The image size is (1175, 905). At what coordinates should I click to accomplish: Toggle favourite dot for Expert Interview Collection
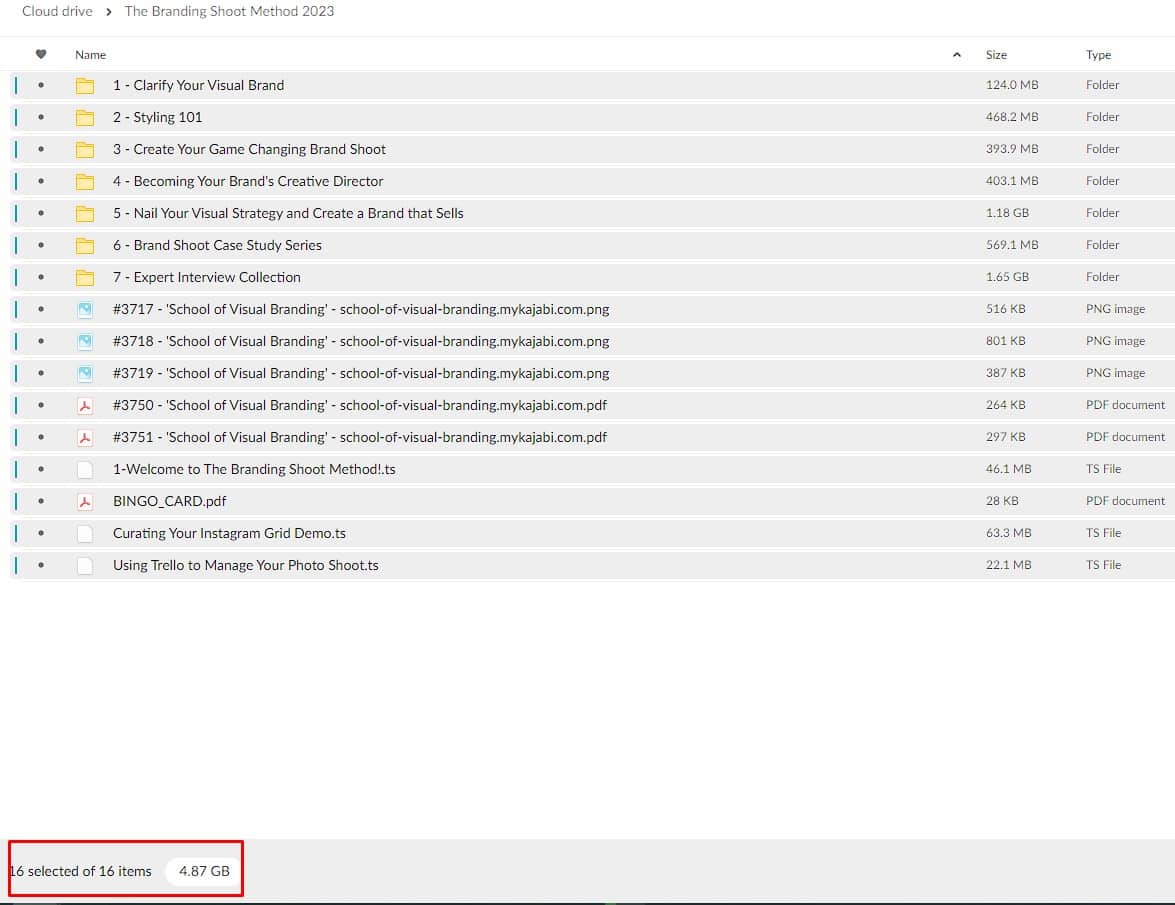tap(41, 277)
